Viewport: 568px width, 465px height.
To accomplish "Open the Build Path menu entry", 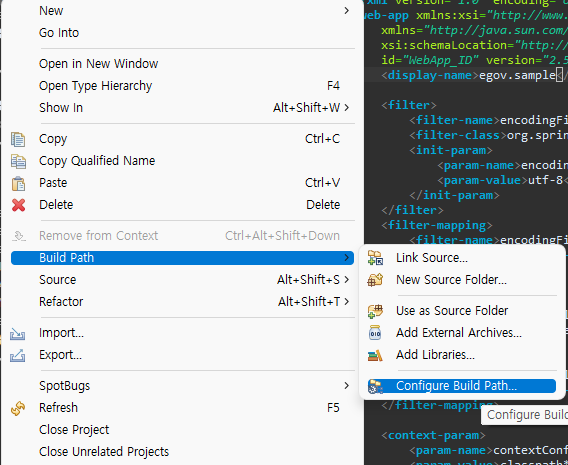I will click(182, 258).
